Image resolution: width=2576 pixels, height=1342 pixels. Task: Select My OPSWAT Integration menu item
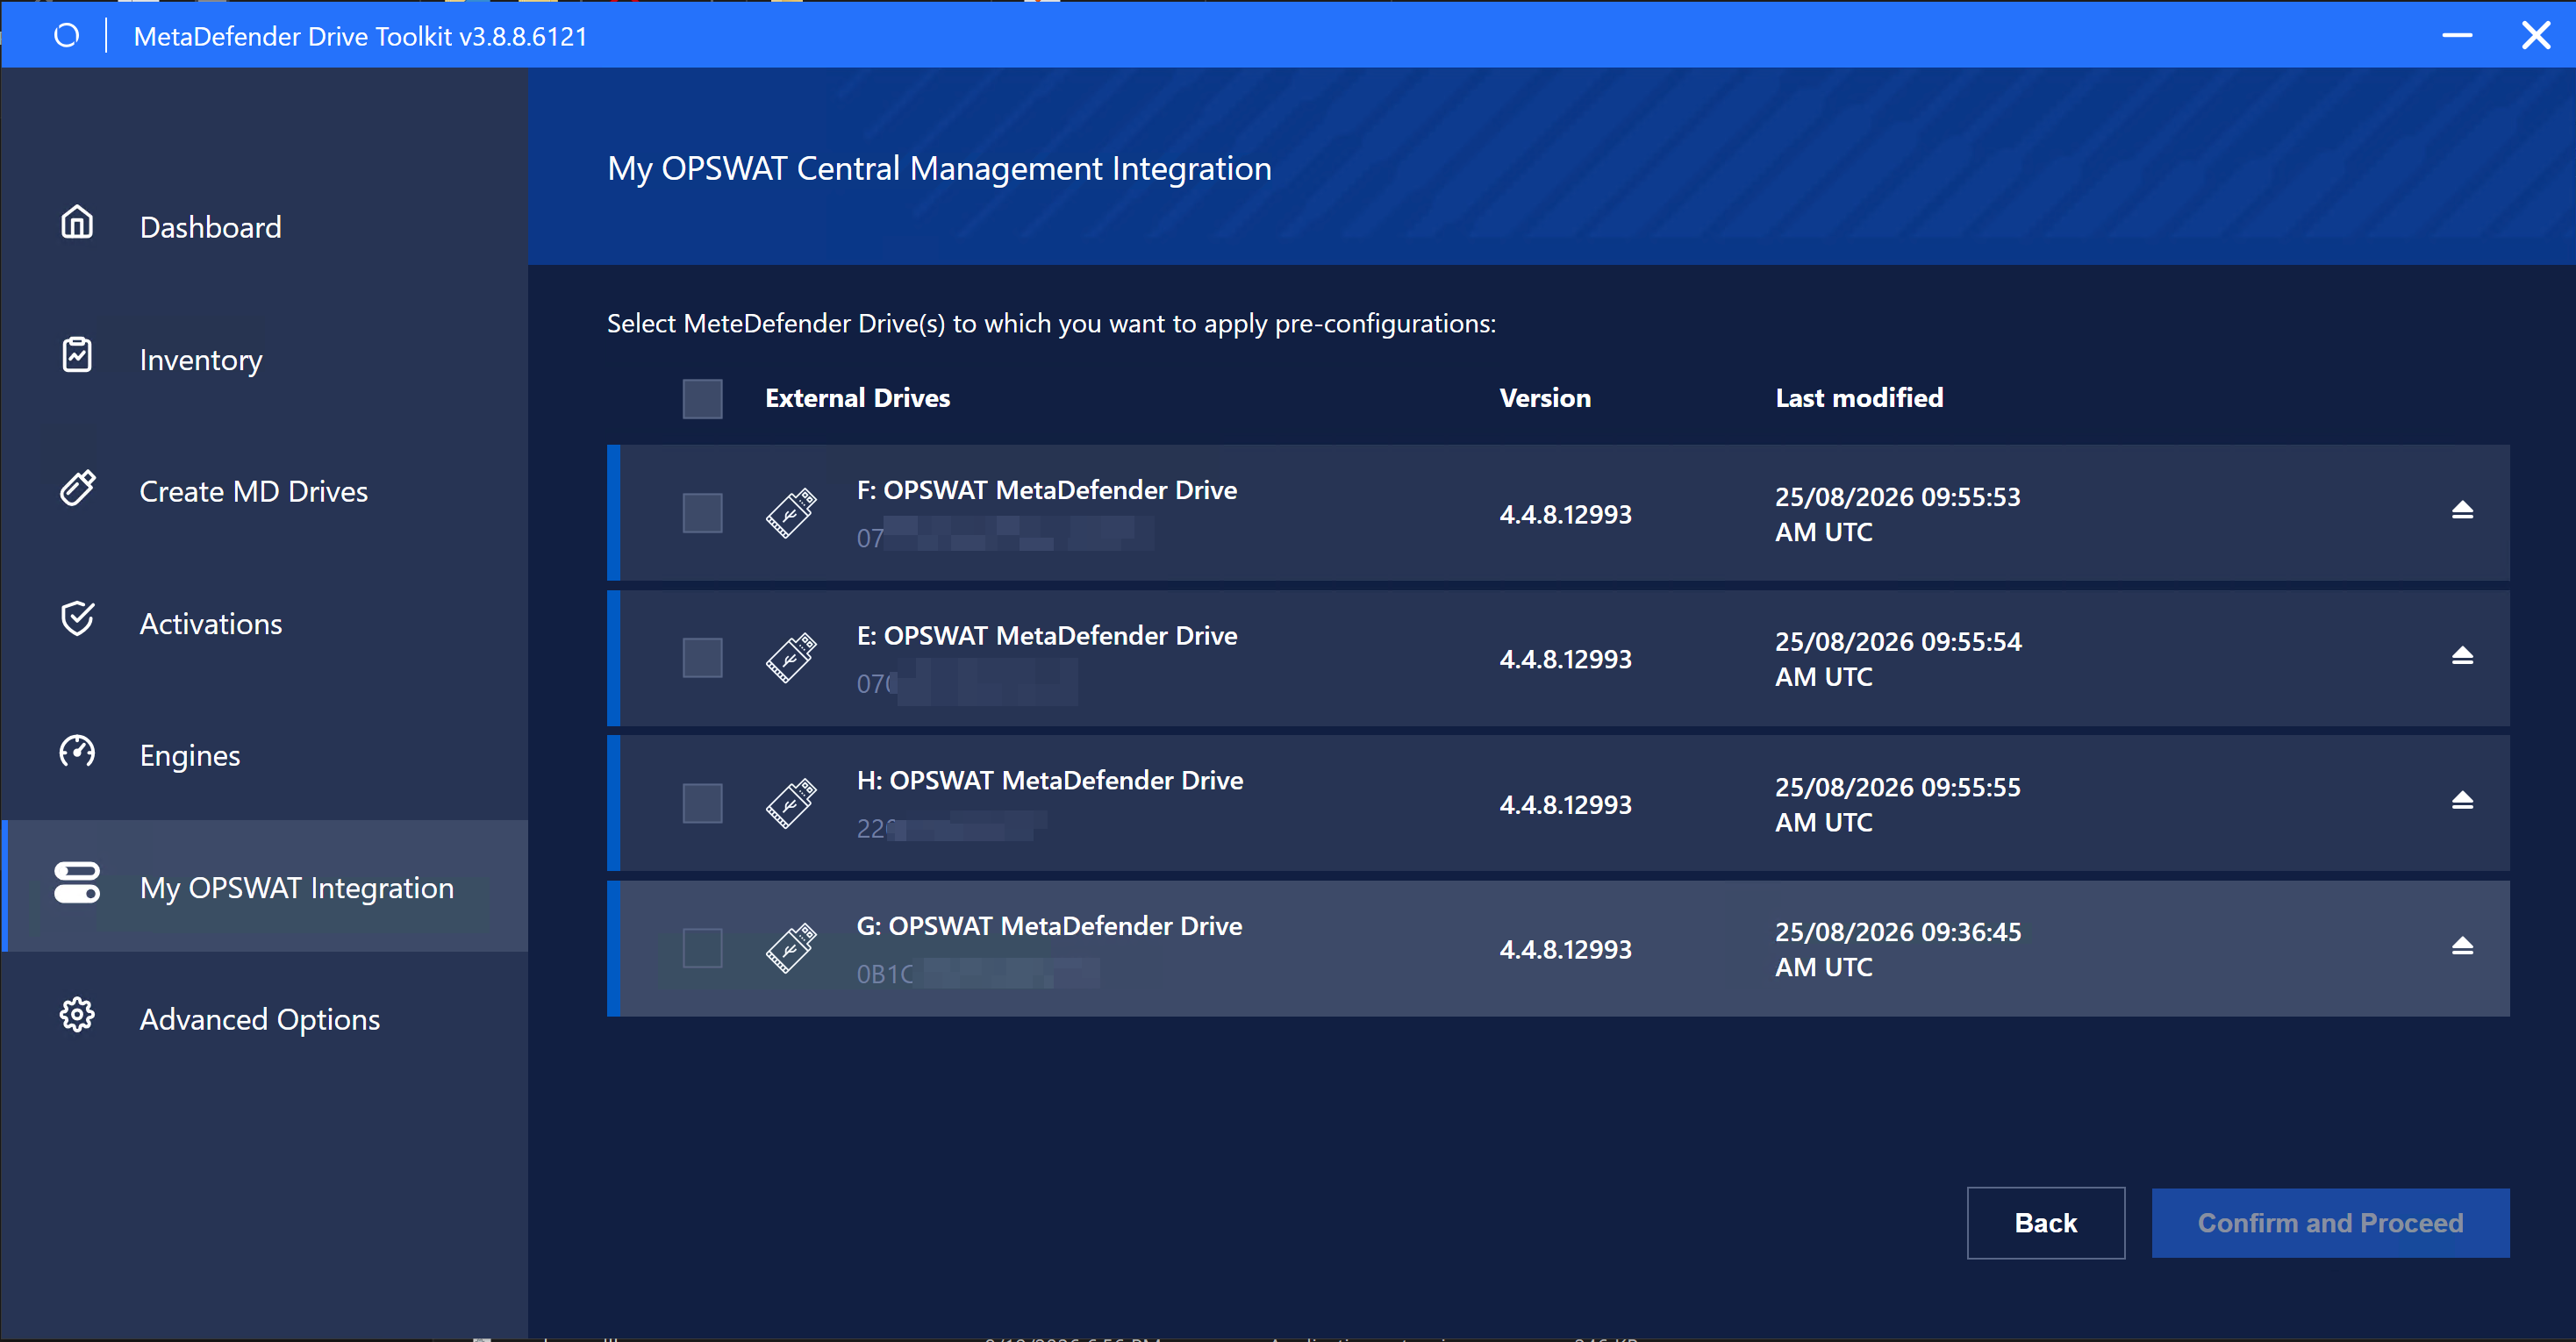click(x=265, y=887)
